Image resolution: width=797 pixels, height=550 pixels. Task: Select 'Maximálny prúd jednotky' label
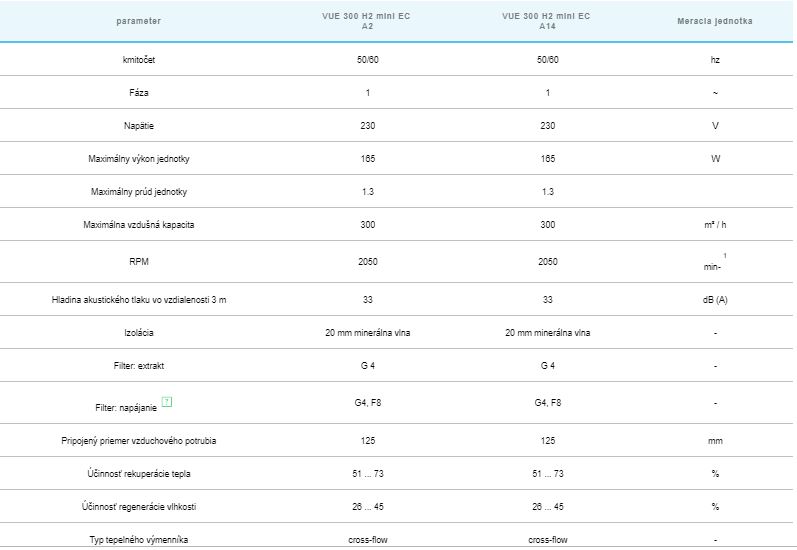pyautogui.click(x=138, y=192)
